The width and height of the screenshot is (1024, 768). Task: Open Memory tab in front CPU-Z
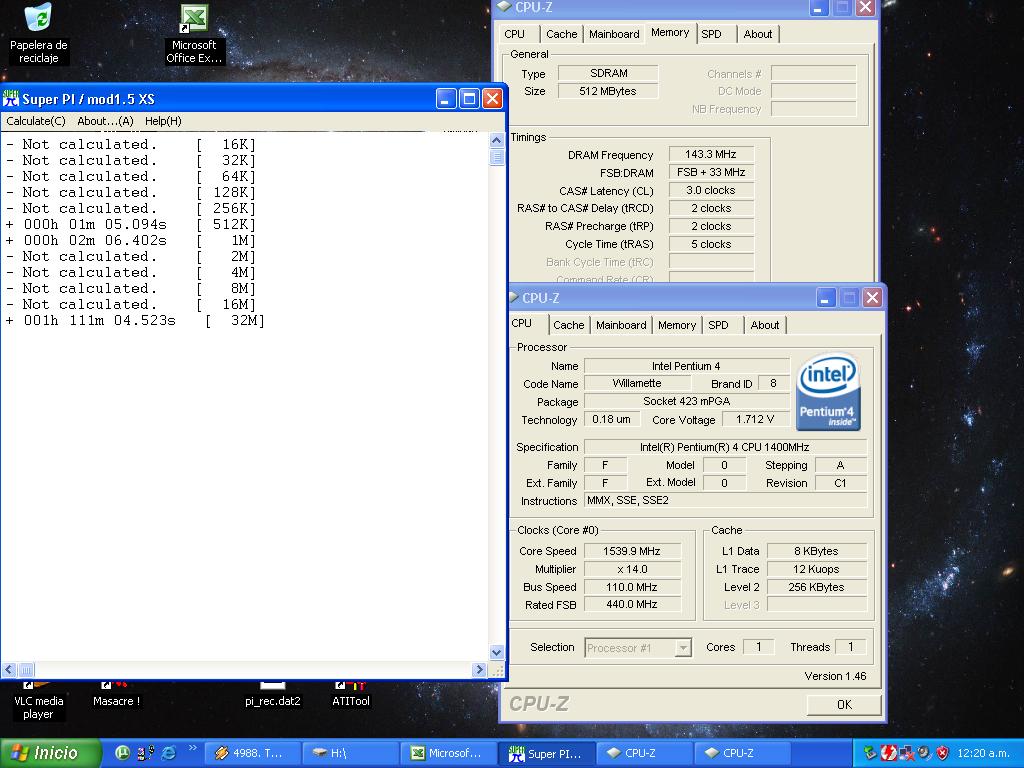tap(677, 325)
